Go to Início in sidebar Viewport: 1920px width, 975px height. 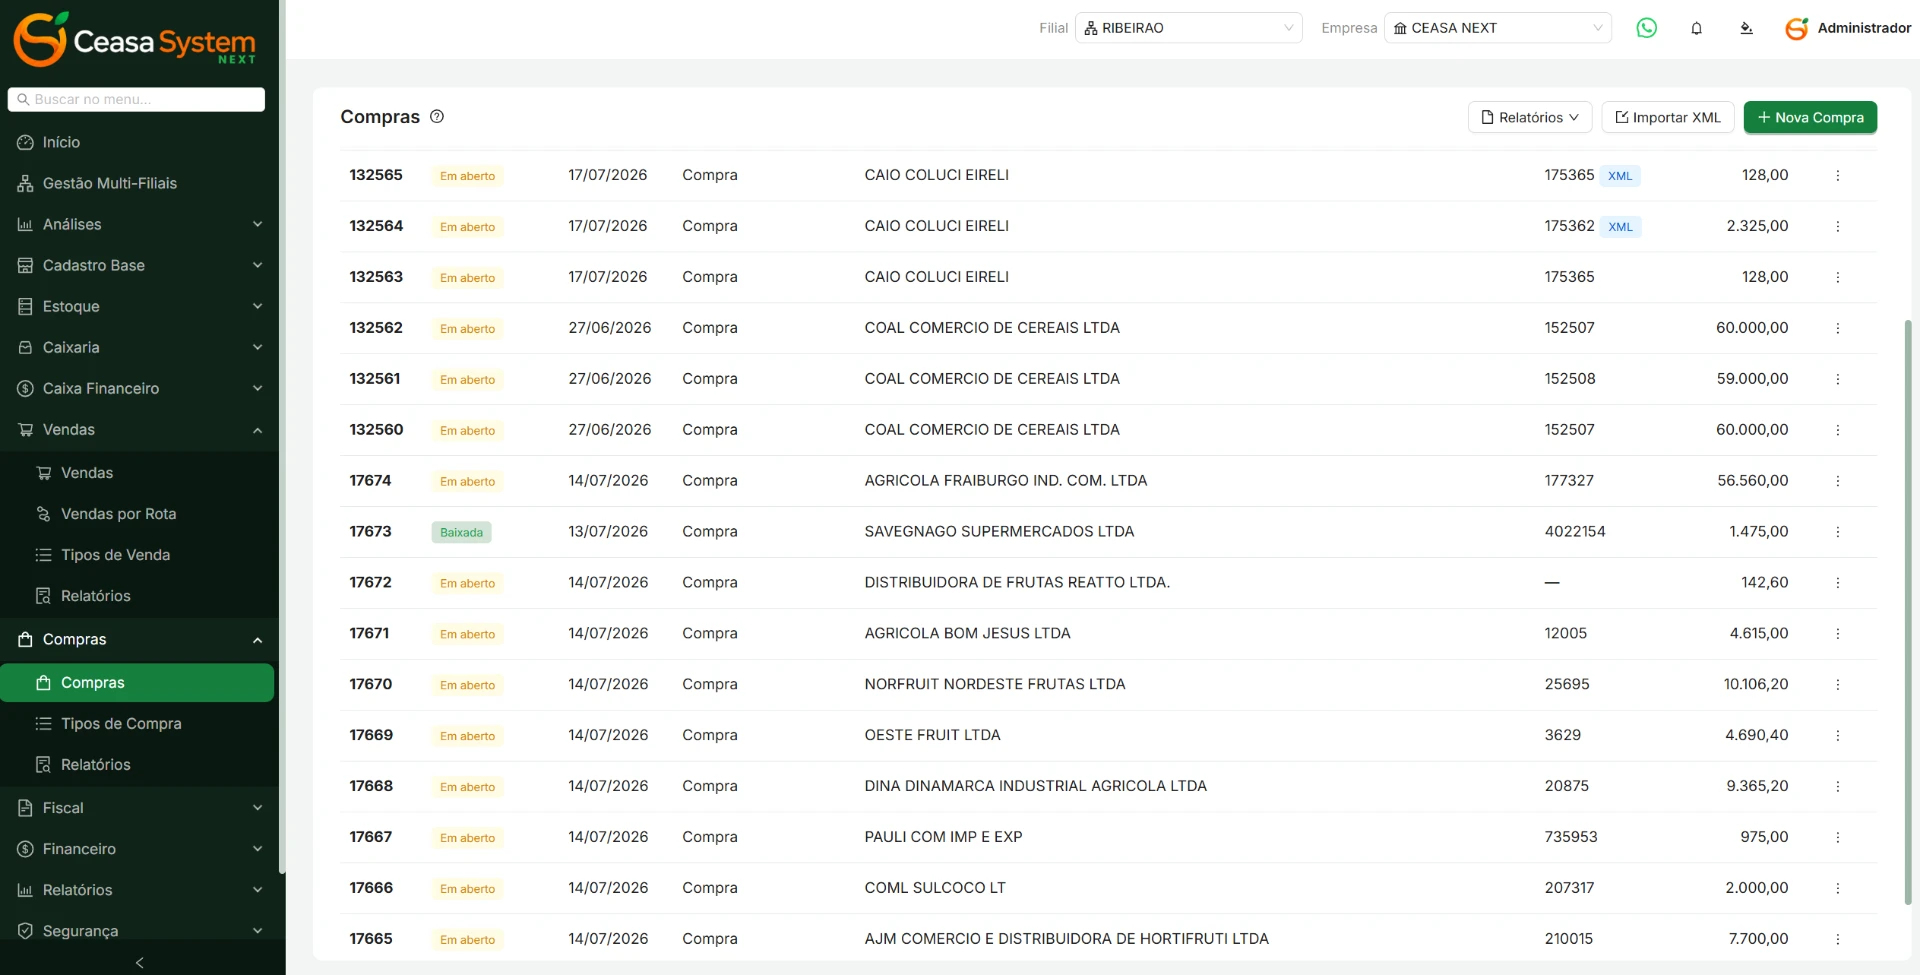click(x=139, y=142)
